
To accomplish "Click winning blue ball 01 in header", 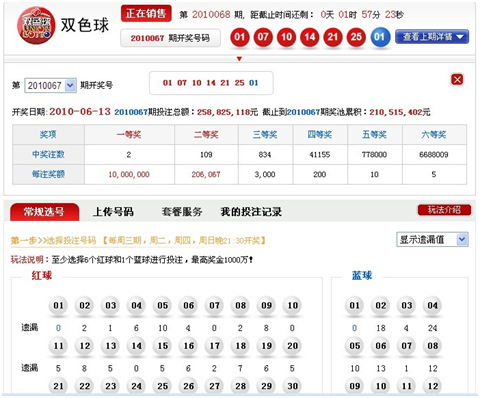I will click(x=379, y=37).
